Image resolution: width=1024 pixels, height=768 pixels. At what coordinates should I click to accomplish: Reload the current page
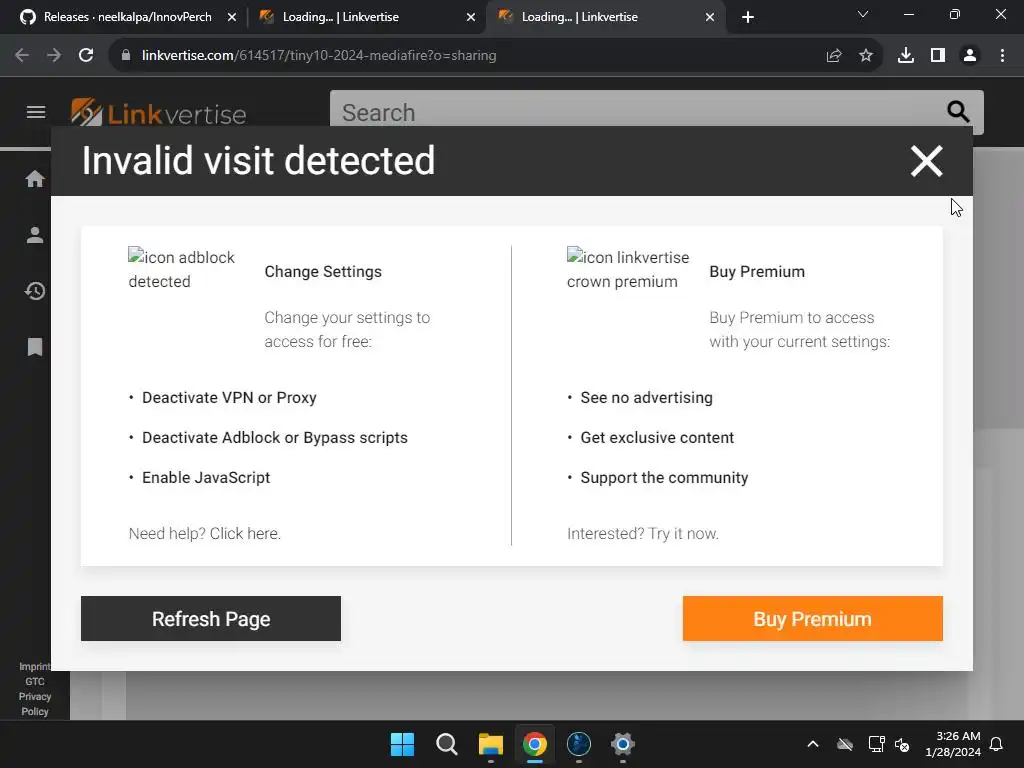pyautogui.click(x=86, y=56)
